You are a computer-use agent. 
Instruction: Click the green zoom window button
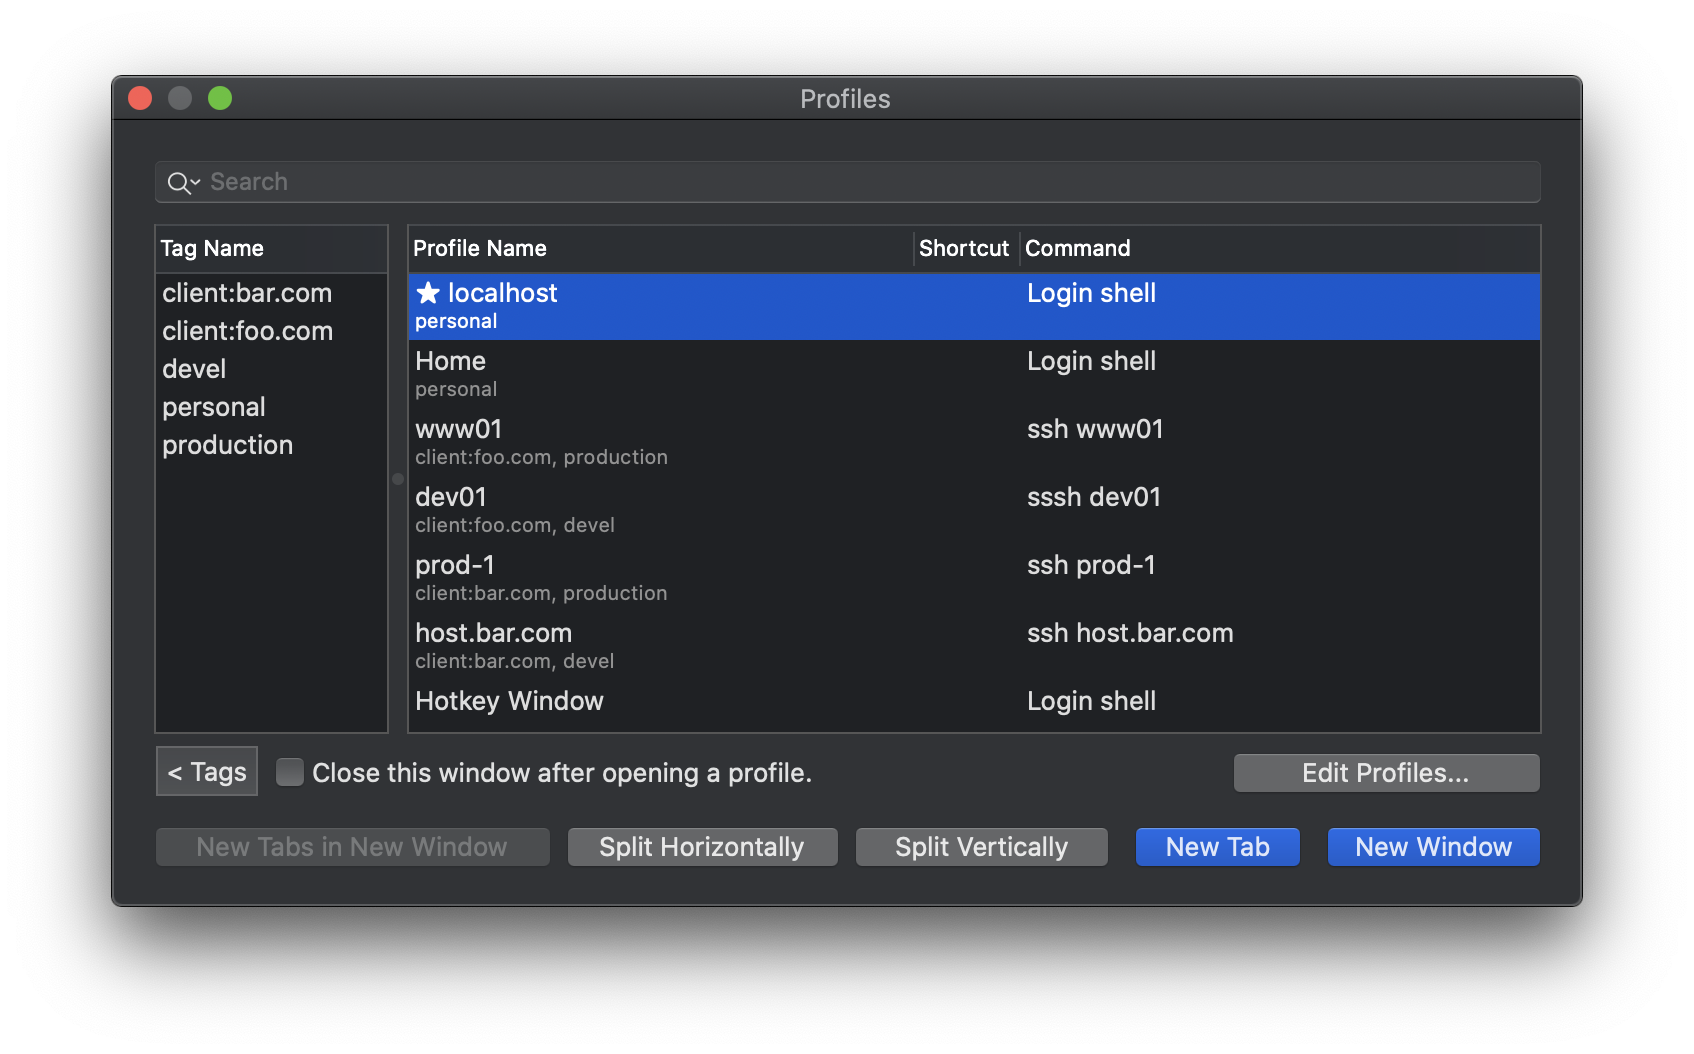[220, 98]
